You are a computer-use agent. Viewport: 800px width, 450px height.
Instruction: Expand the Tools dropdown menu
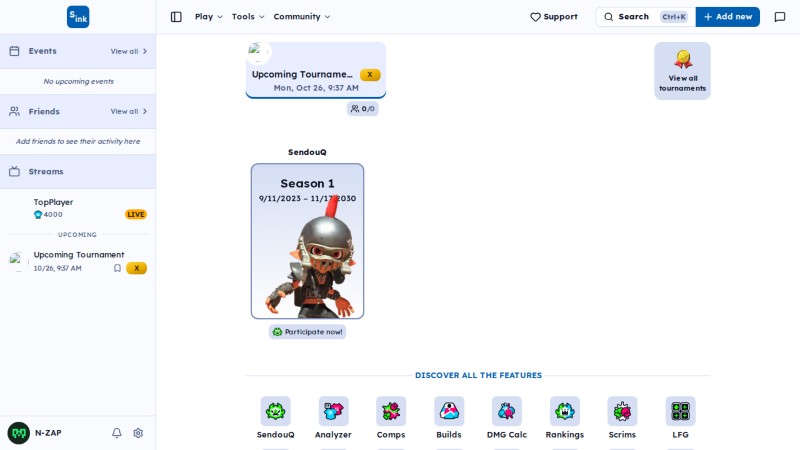click(x=248, y=17)
